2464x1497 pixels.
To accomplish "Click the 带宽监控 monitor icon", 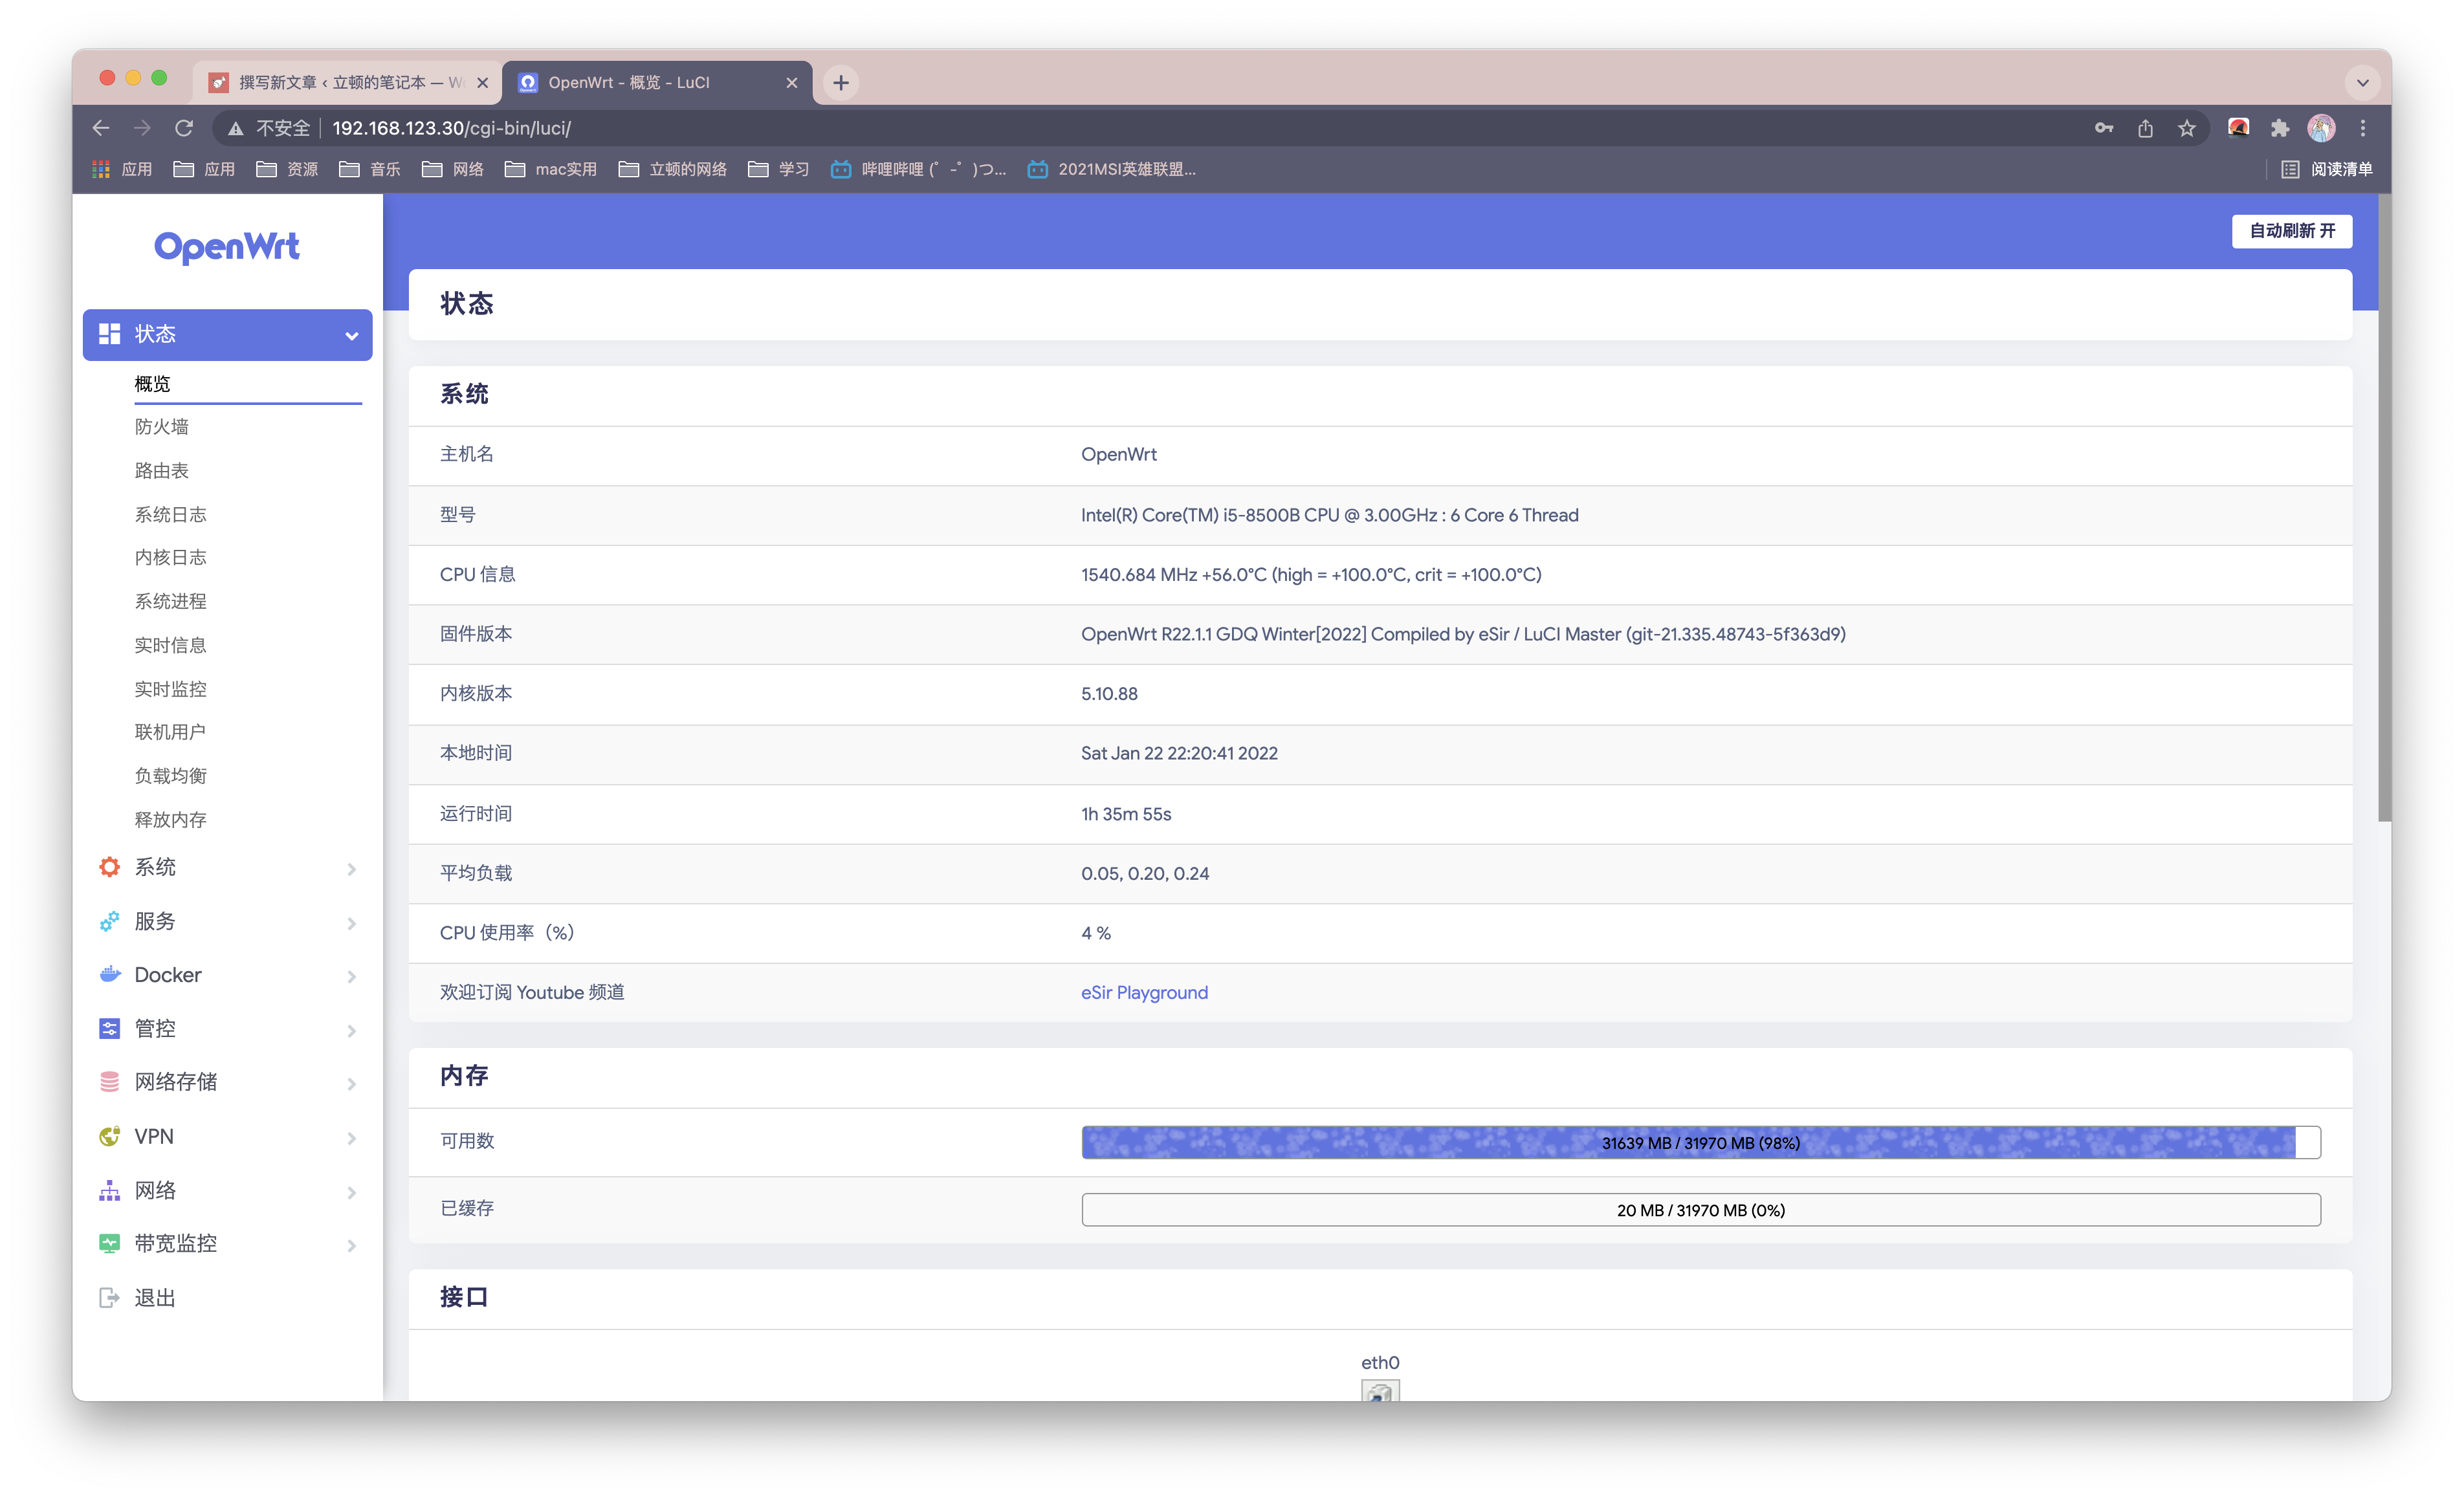I will pos(110,1243).
